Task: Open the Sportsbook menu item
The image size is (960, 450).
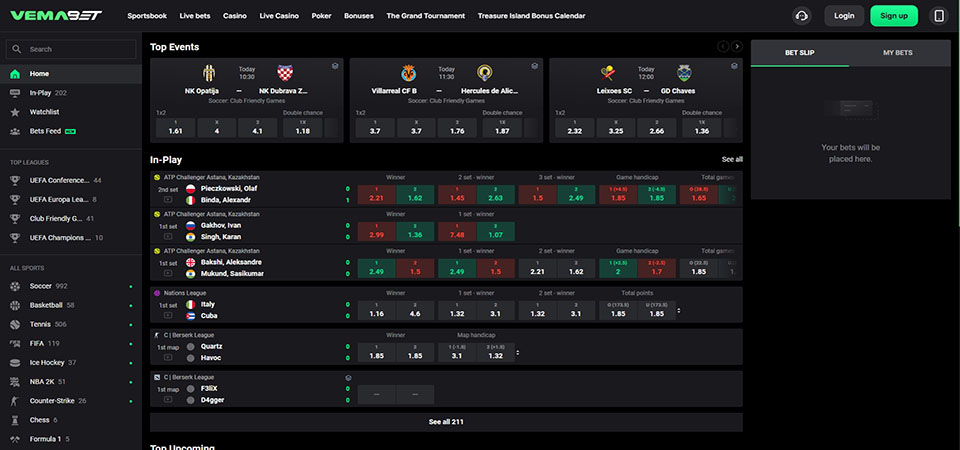Action: point(147,16)
